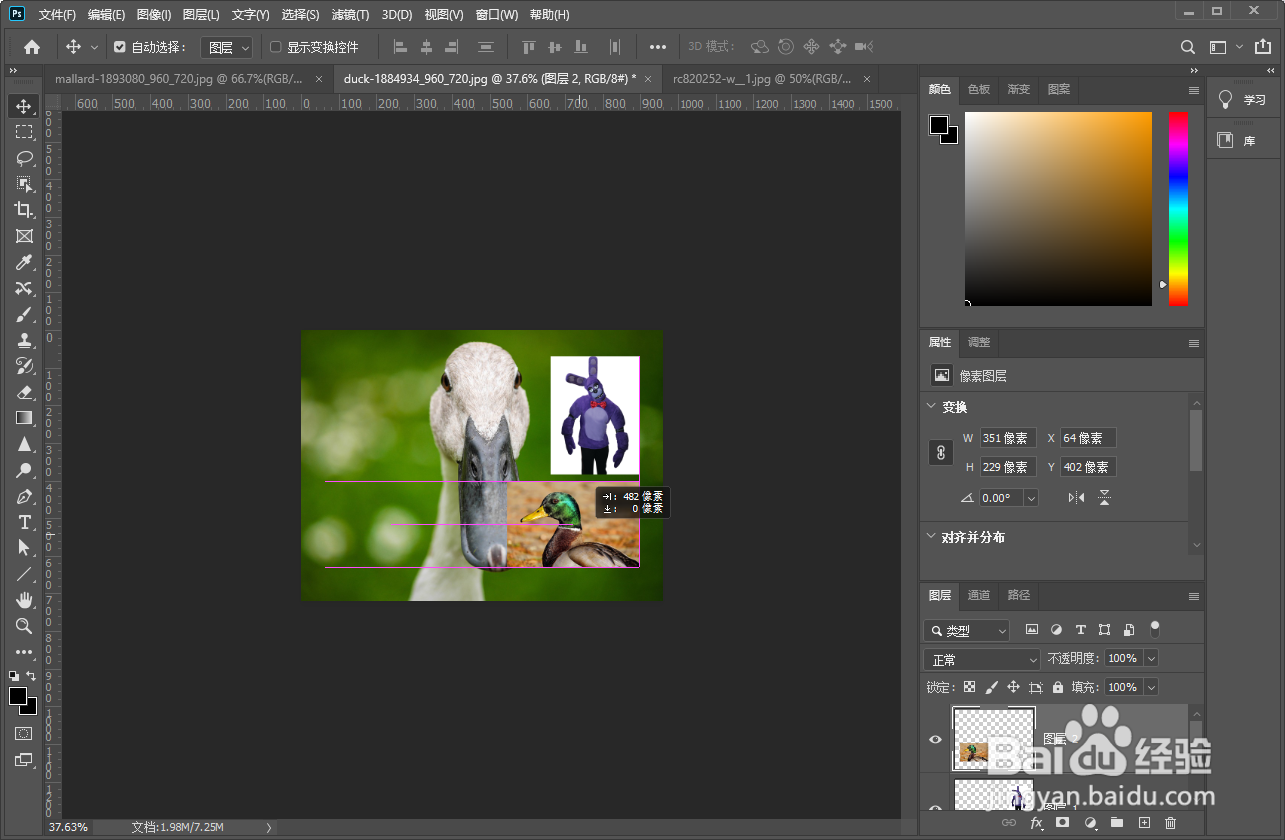
Task: Open the 类型 layer filter dropdown
Action: (x=967, y=631)
